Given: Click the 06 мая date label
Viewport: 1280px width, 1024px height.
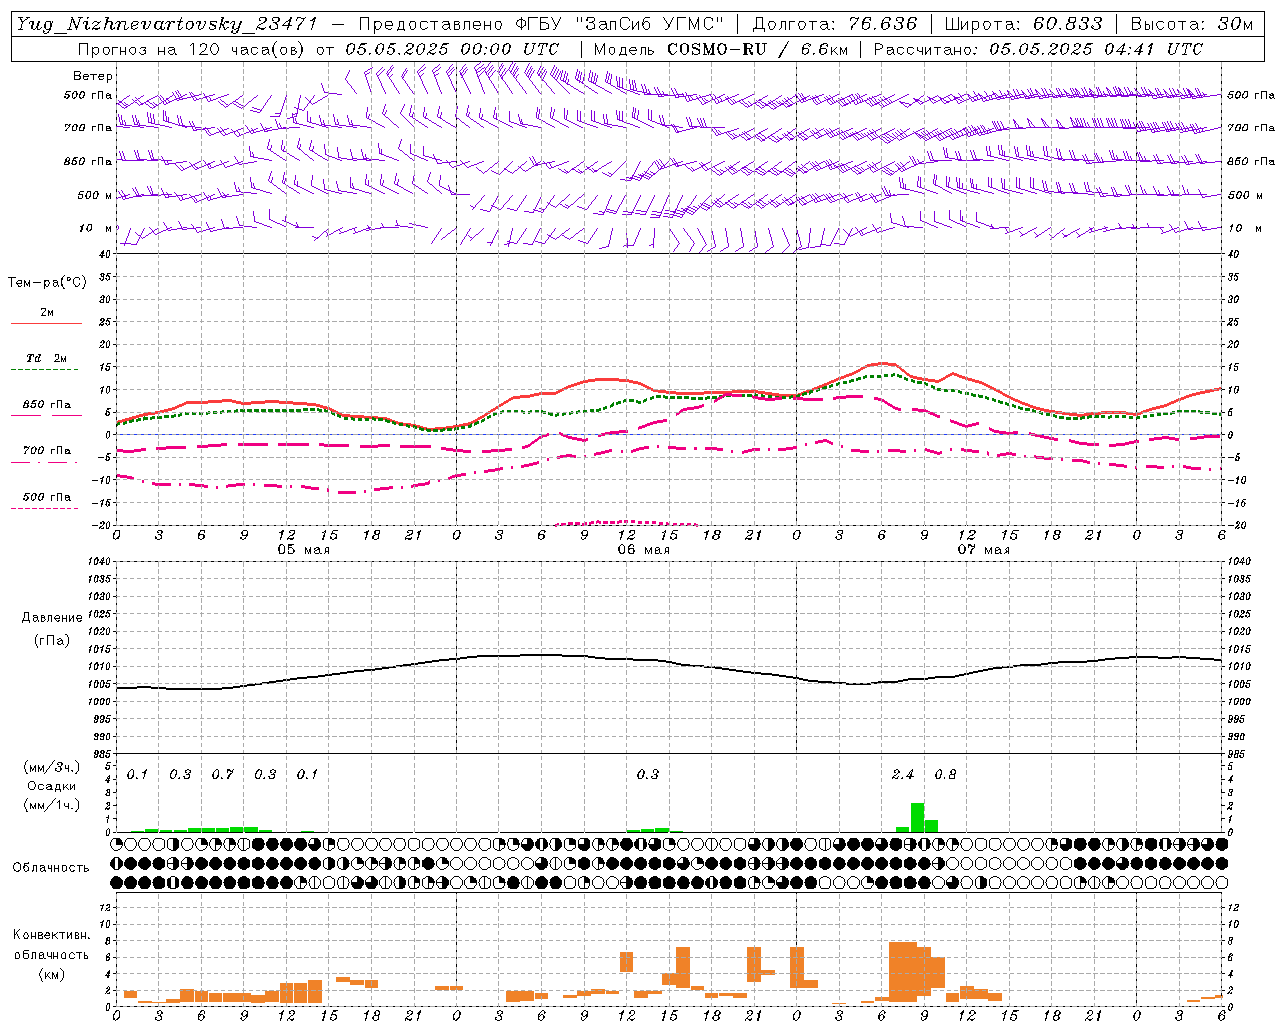Looking at the screenshot, I should coord(643,550).
